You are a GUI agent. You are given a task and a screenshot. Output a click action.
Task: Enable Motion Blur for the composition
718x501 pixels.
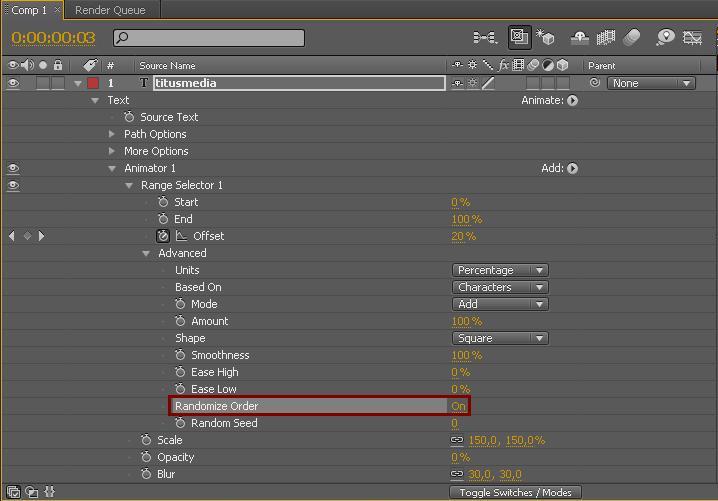pyautogui.click(x=631, y=38)
